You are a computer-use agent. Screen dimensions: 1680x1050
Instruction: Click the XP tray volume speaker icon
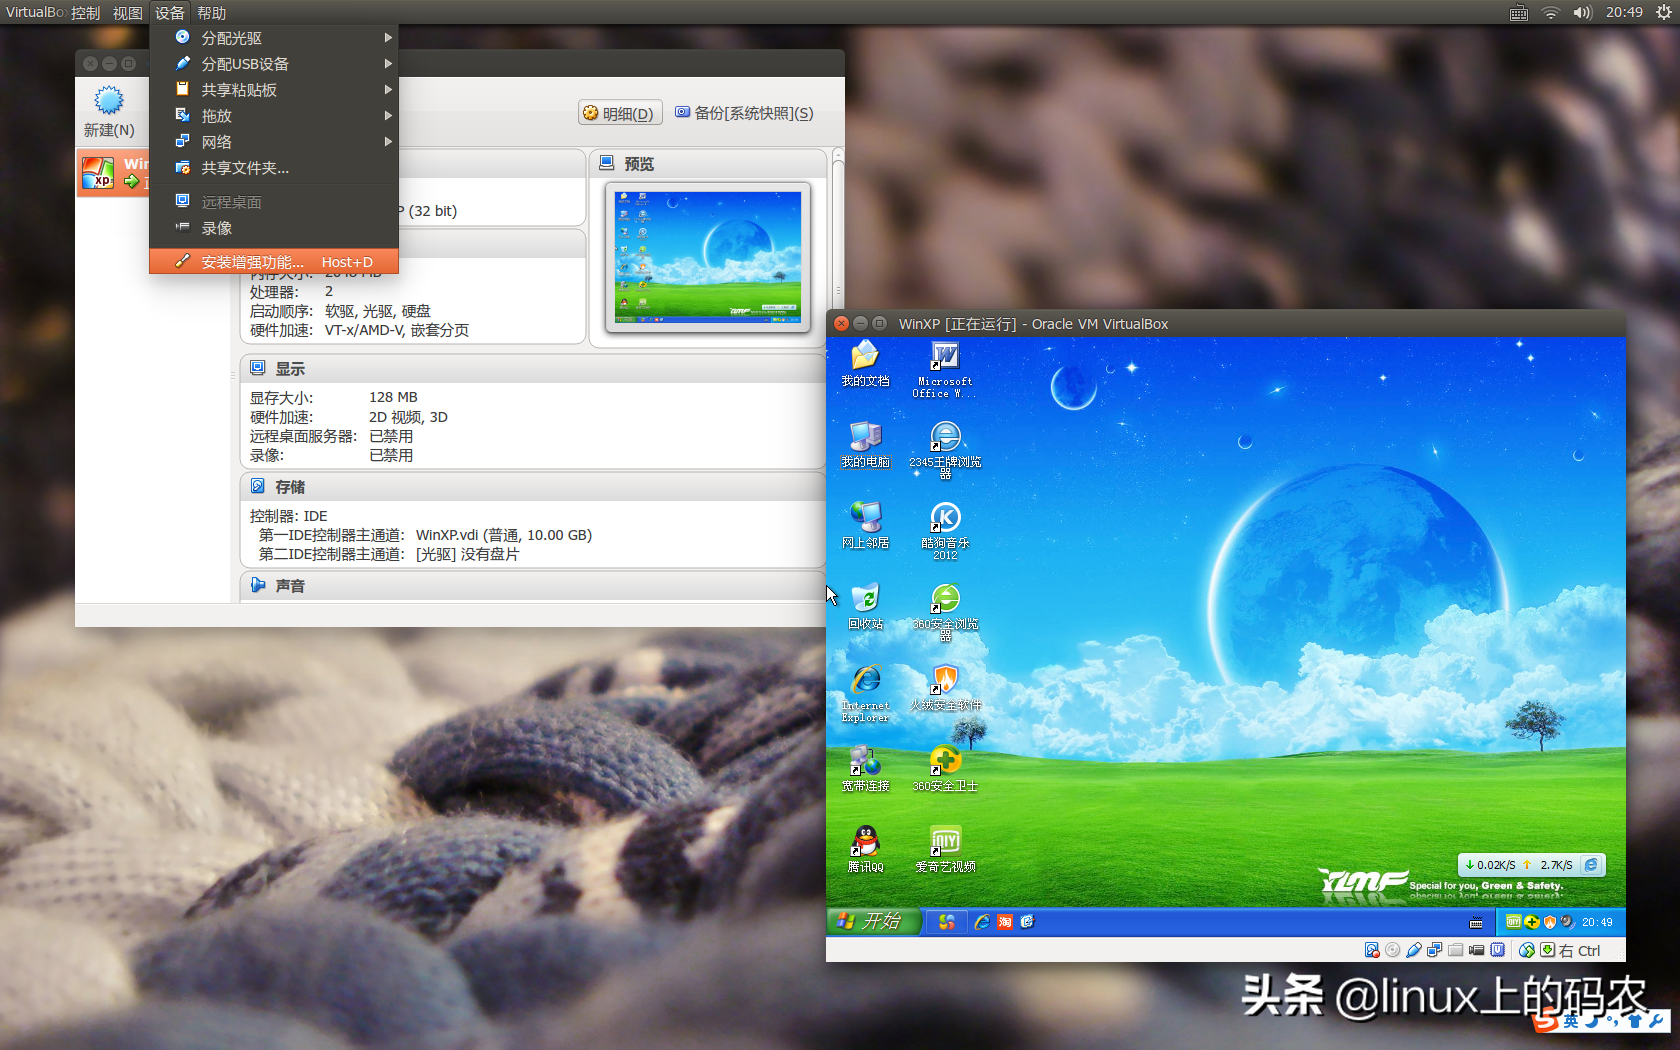[1567, 922]
